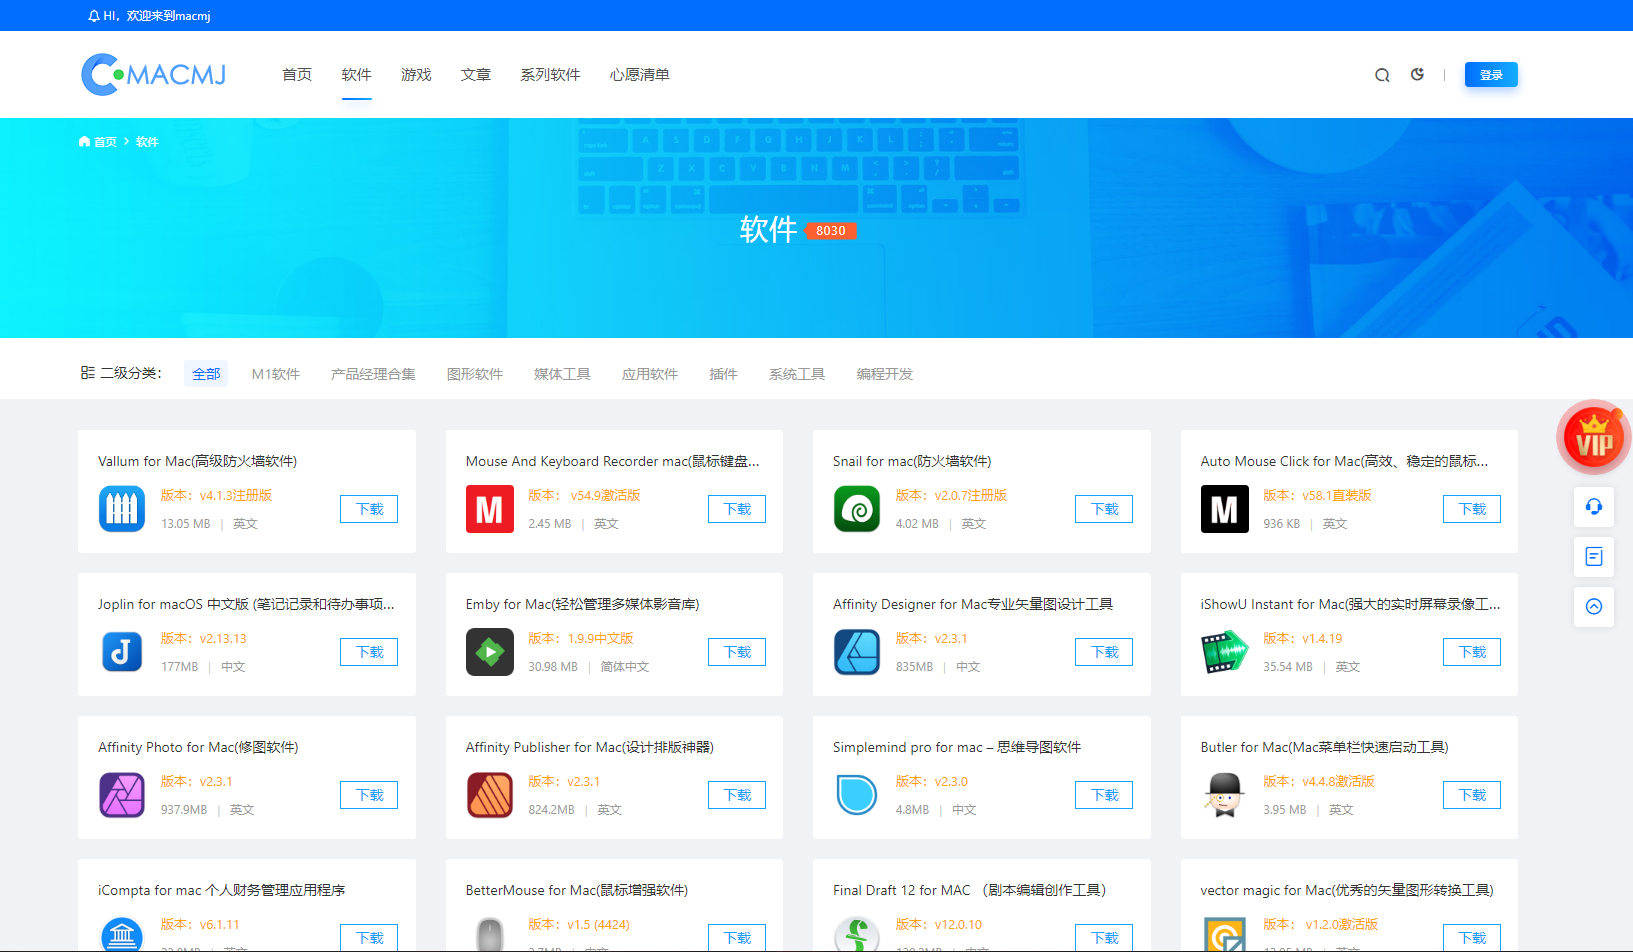The width and height of the screenshot is (1633, 952).
Task: Open Vallum for Mac title link
Action: (197, 461)
